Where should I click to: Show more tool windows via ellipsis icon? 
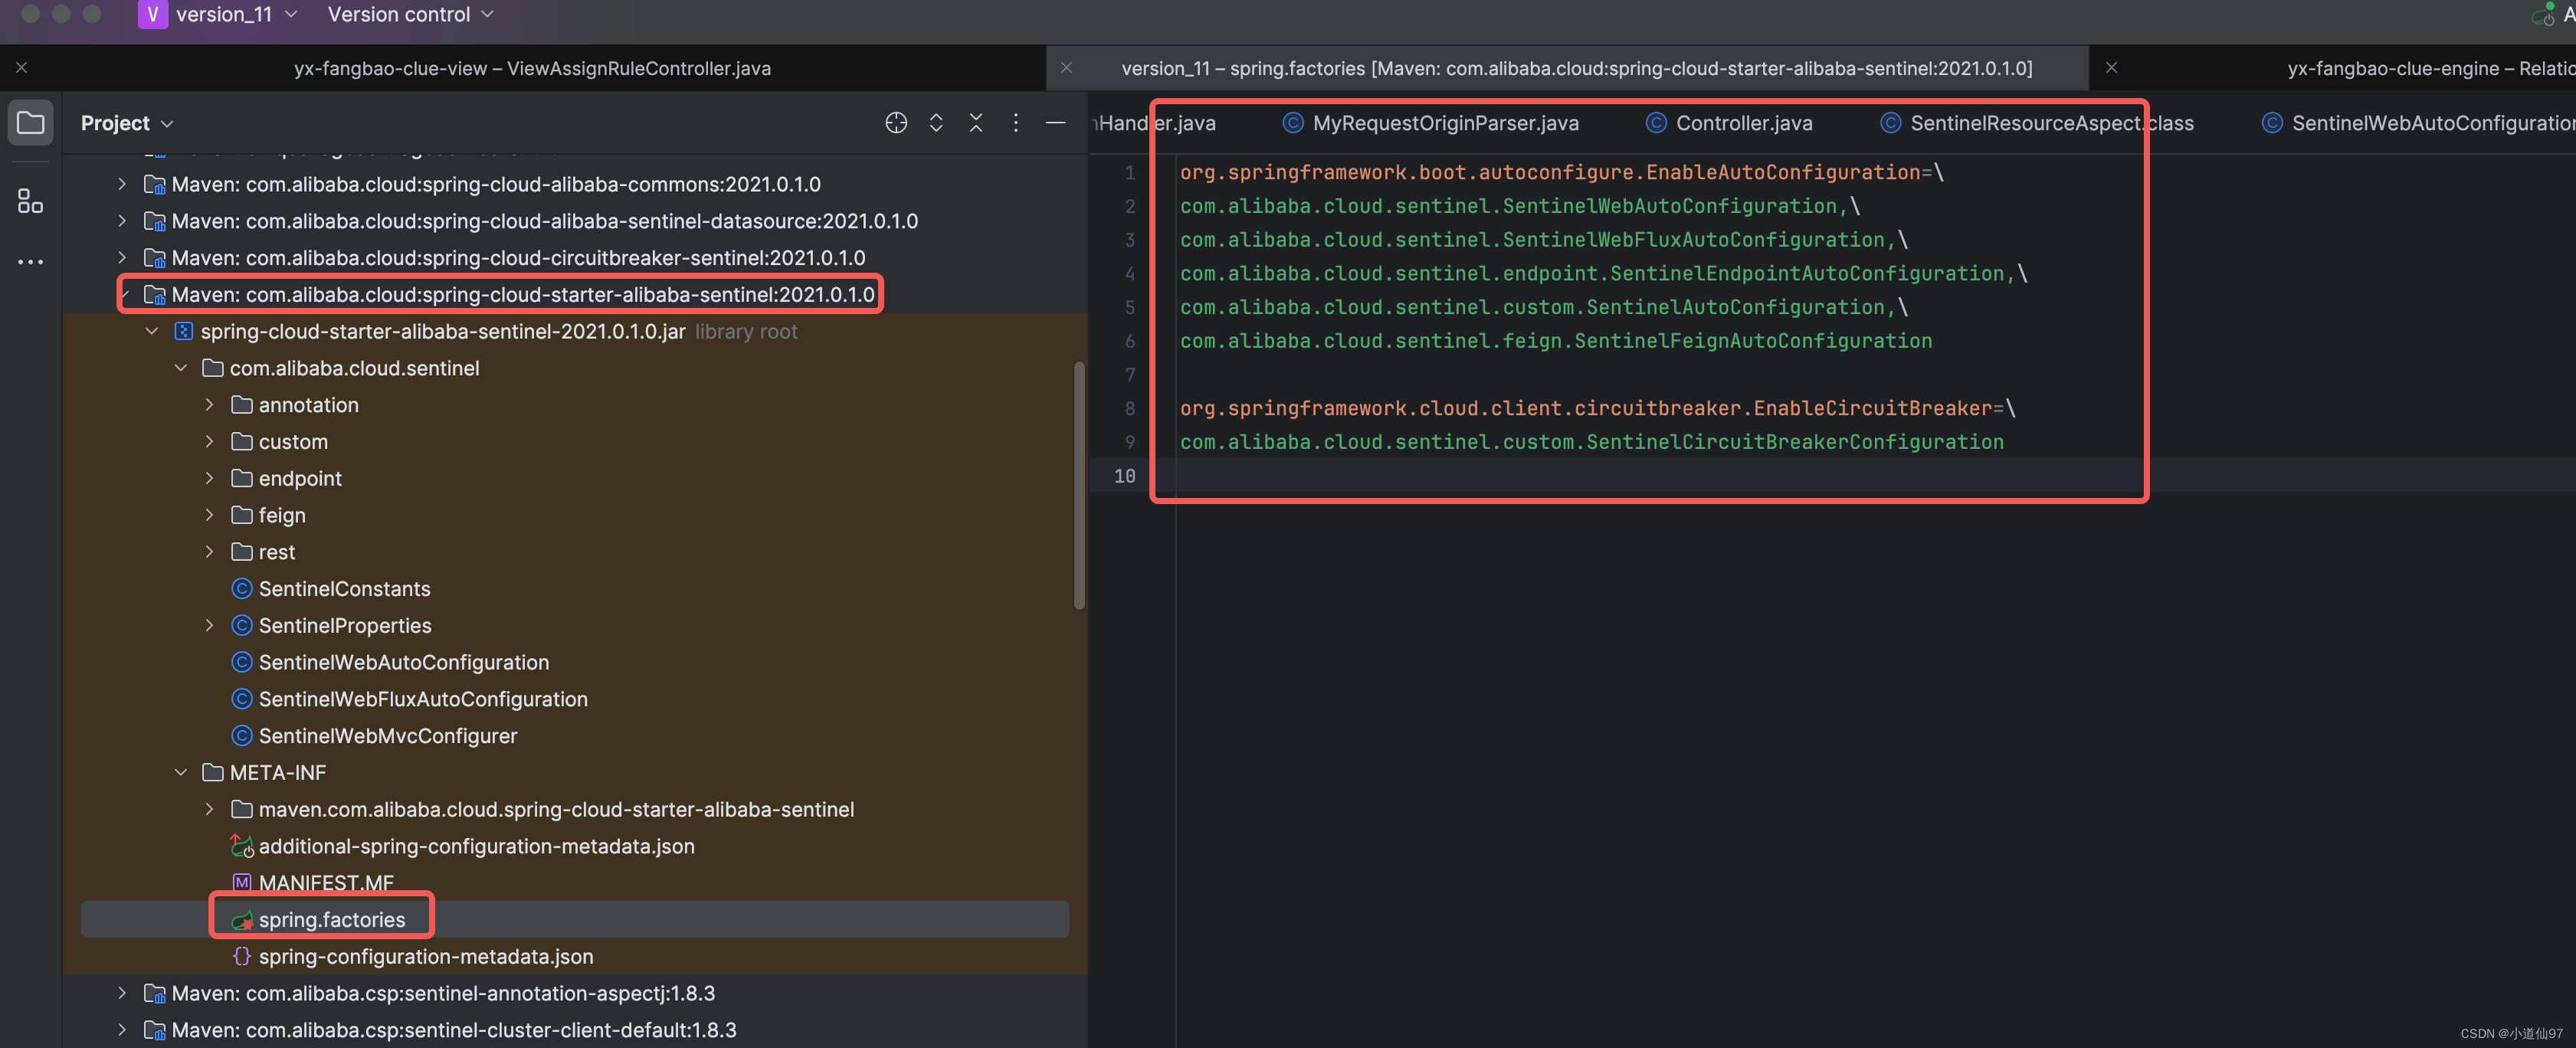pos(31,262)
